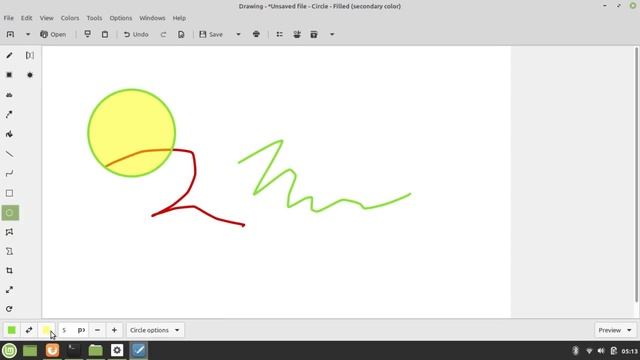640x360 pixels.
Task: Open the File menu
Action: click(x=9, y=18)
